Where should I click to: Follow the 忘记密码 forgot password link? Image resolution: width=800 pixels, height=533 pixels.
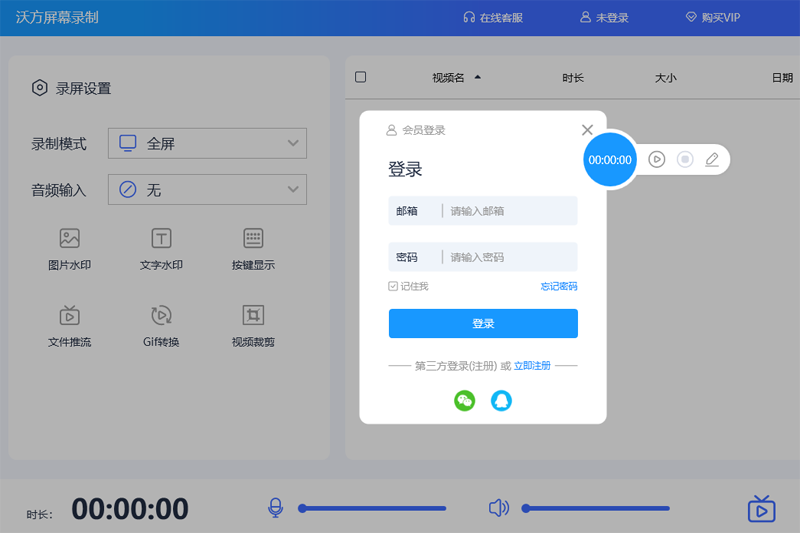pyautogui.click(x=558, y=287)
